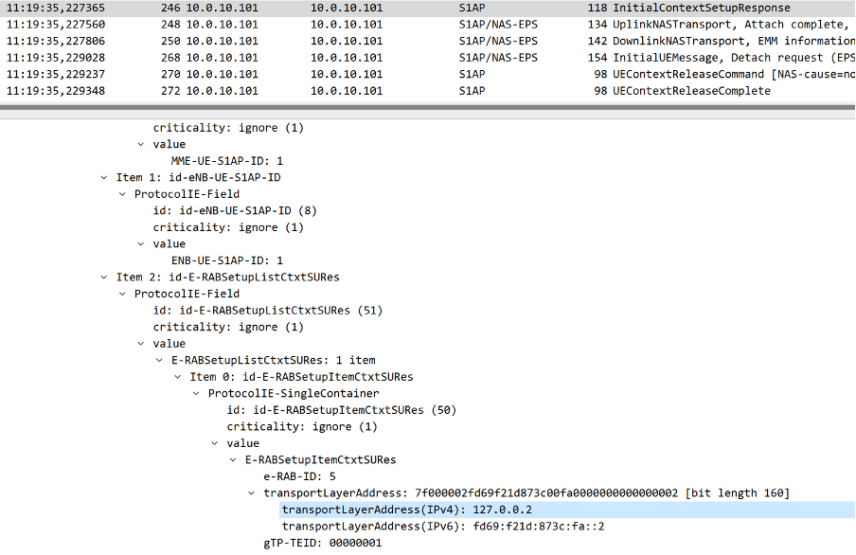This screenshot has width=856, height=555.
Task: Collapse E-RABSetupListCtxtSURes: 1 item node
Action: coord(160,360)
